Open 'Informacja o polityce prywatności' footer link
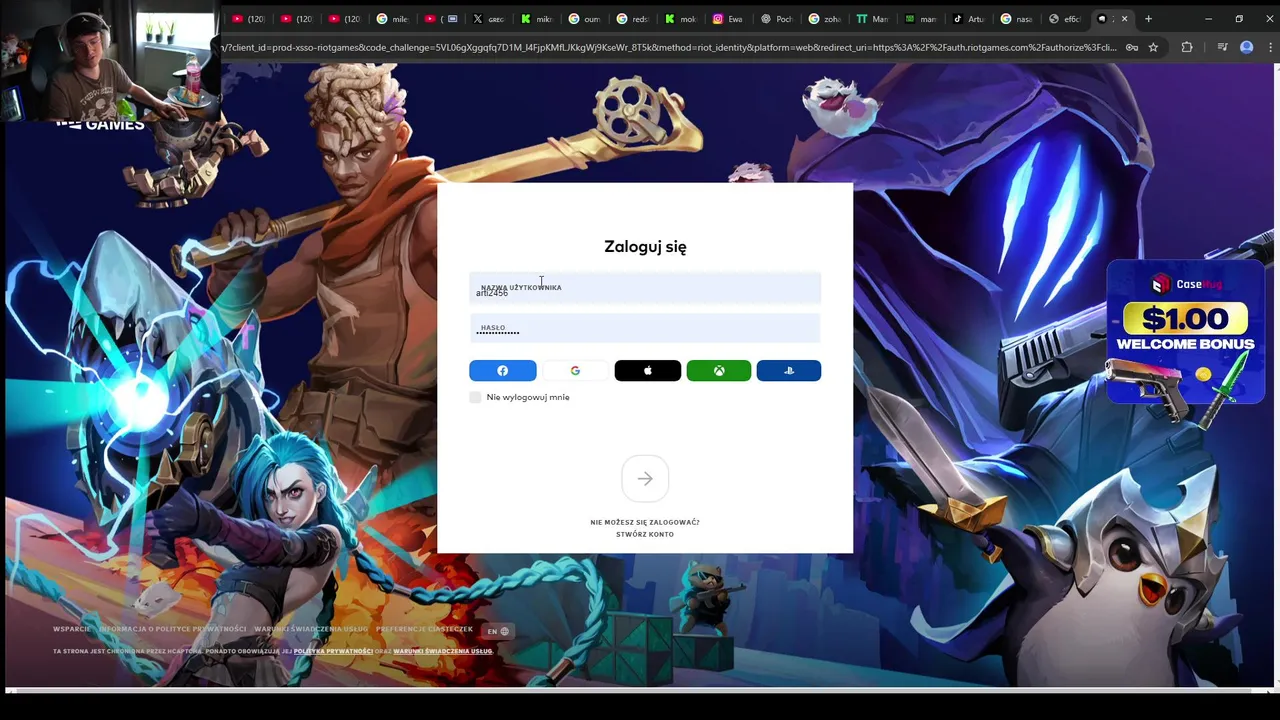 [172, 629]
